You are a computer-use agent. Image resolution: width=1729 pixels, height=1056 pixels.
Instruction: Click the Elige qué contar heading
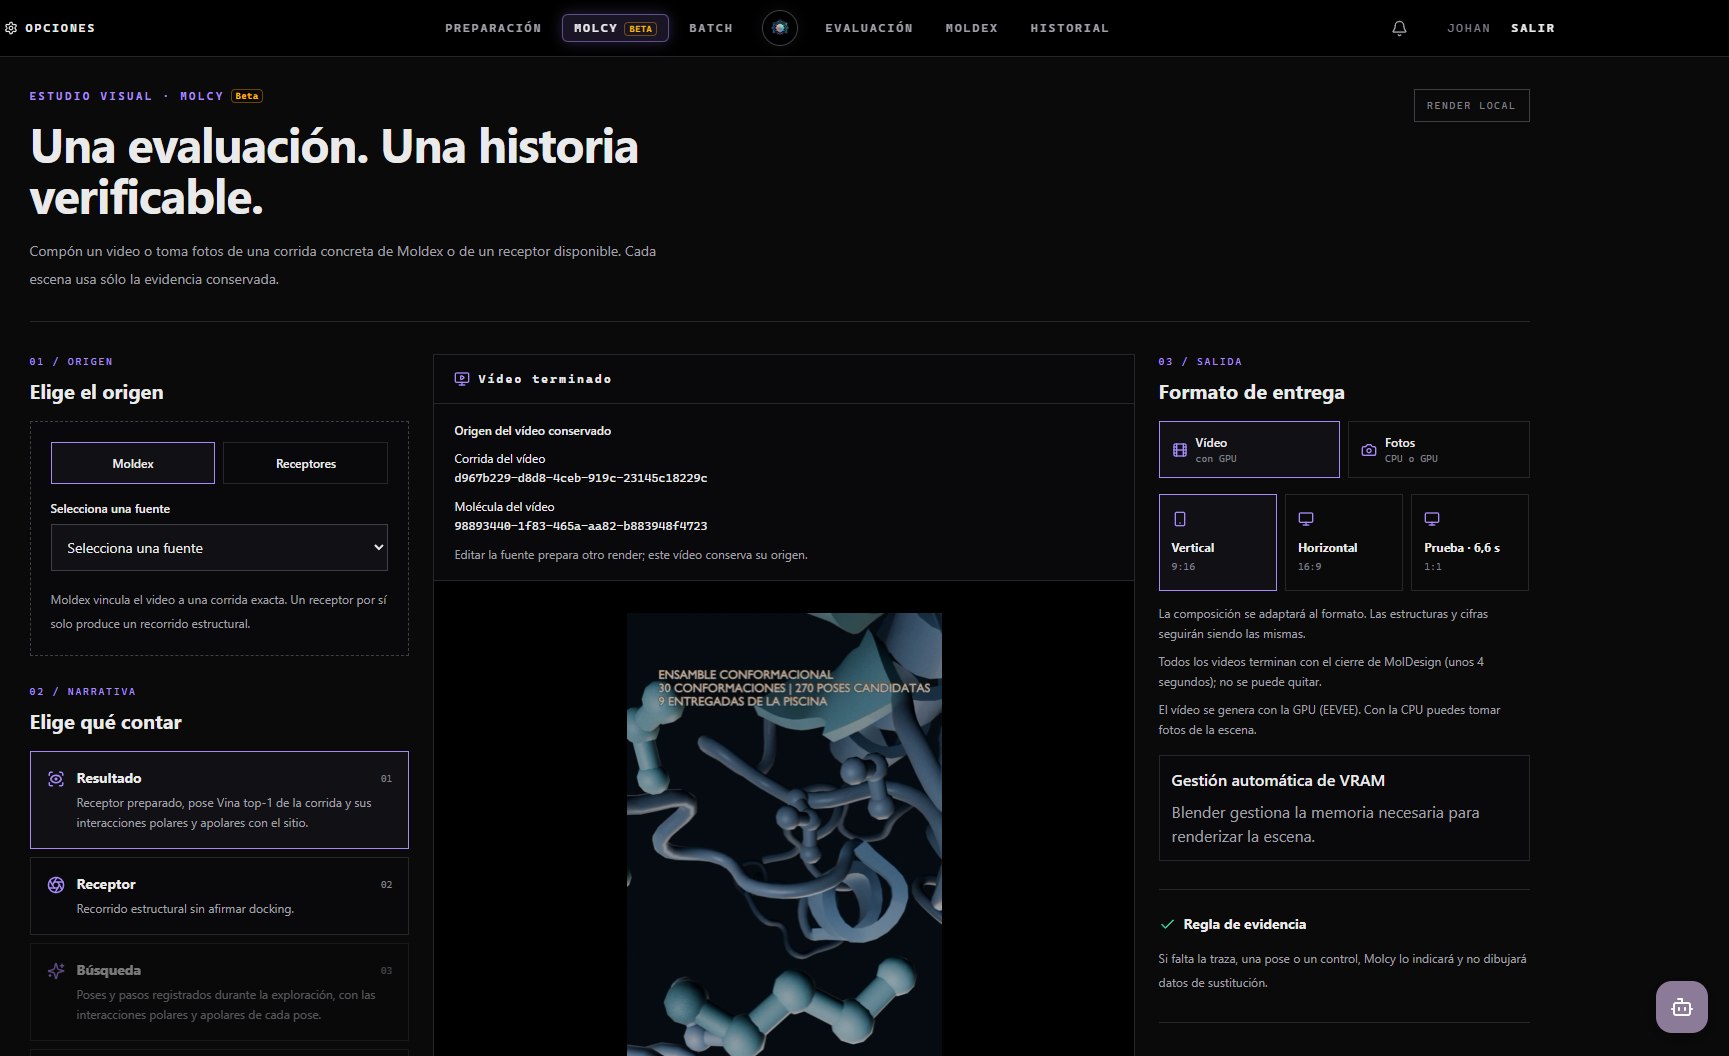(106, 722)
